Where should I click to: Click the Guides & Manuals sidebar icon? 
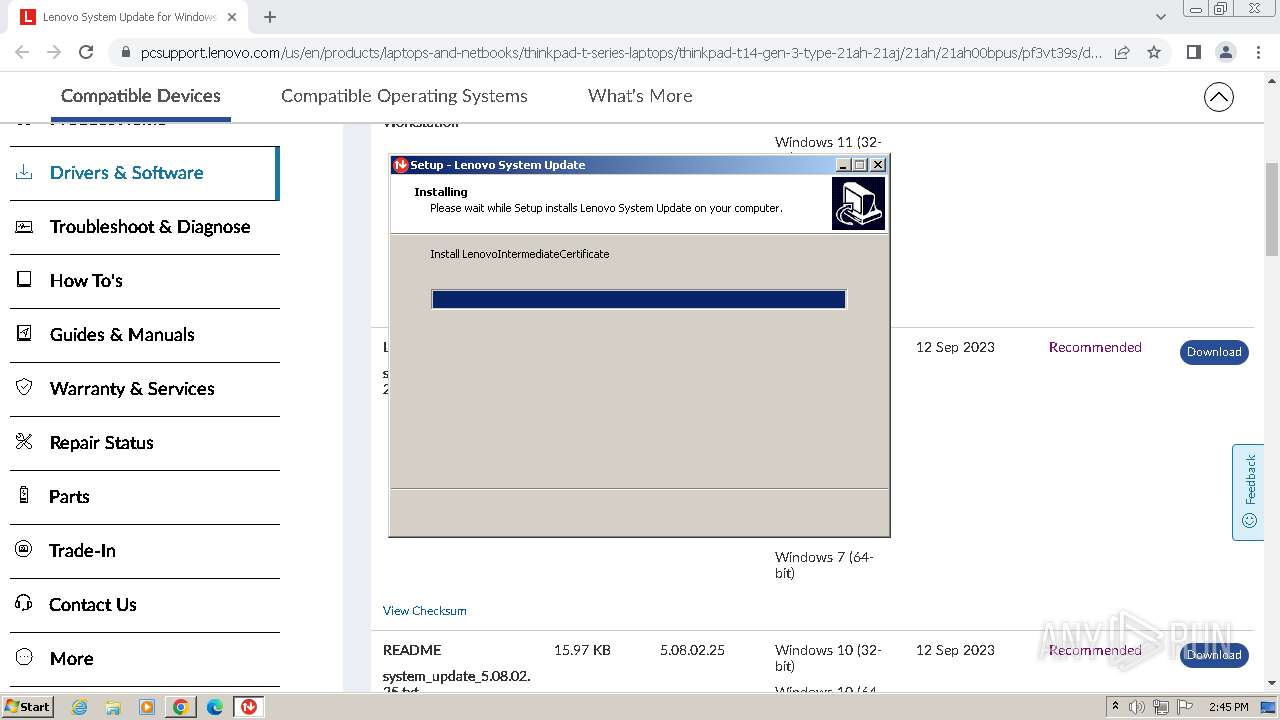pos(24,334)
